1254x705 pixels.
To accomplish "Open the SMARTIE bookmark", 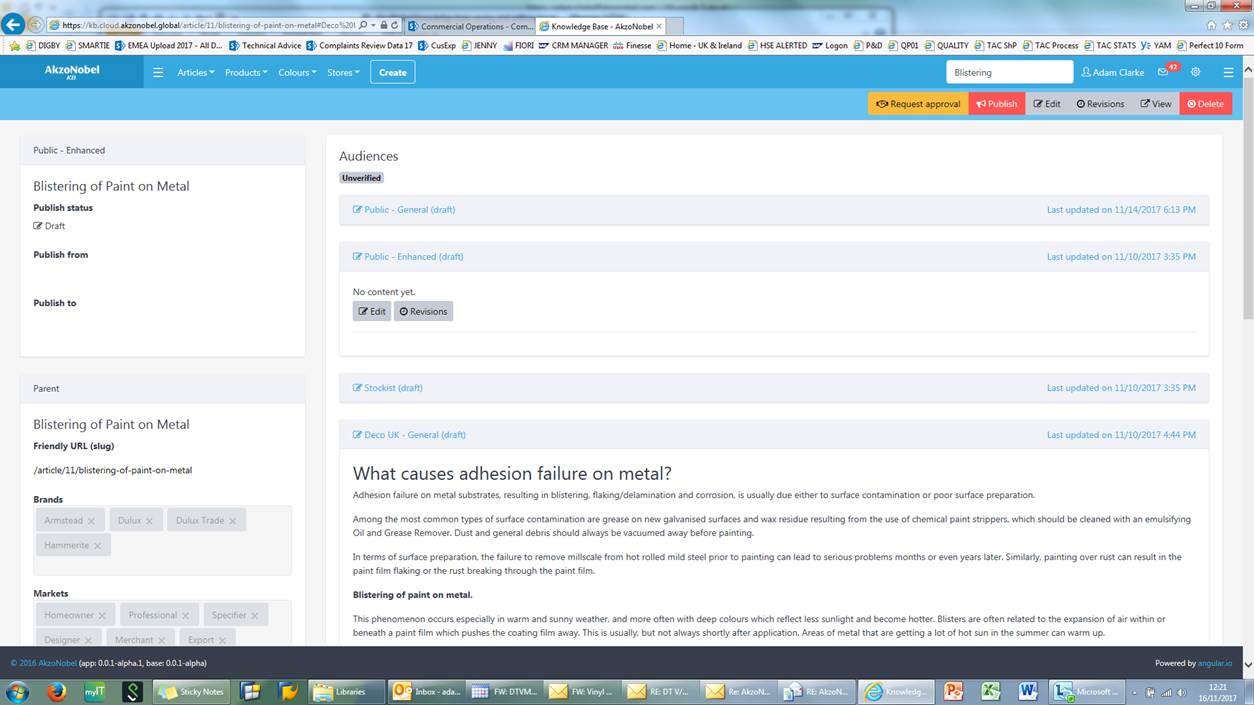I will pyautogui.click(x=87, y=45).
